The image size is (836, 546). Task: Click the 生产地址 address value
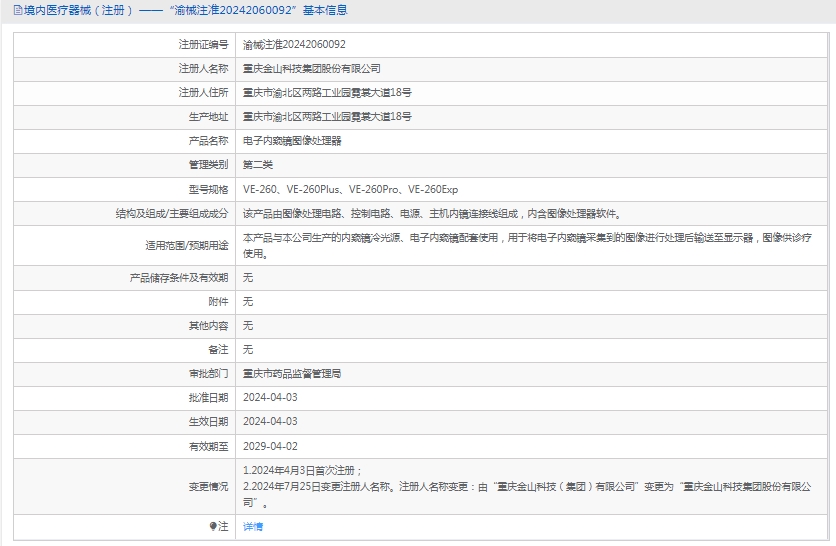pos(327,117)
